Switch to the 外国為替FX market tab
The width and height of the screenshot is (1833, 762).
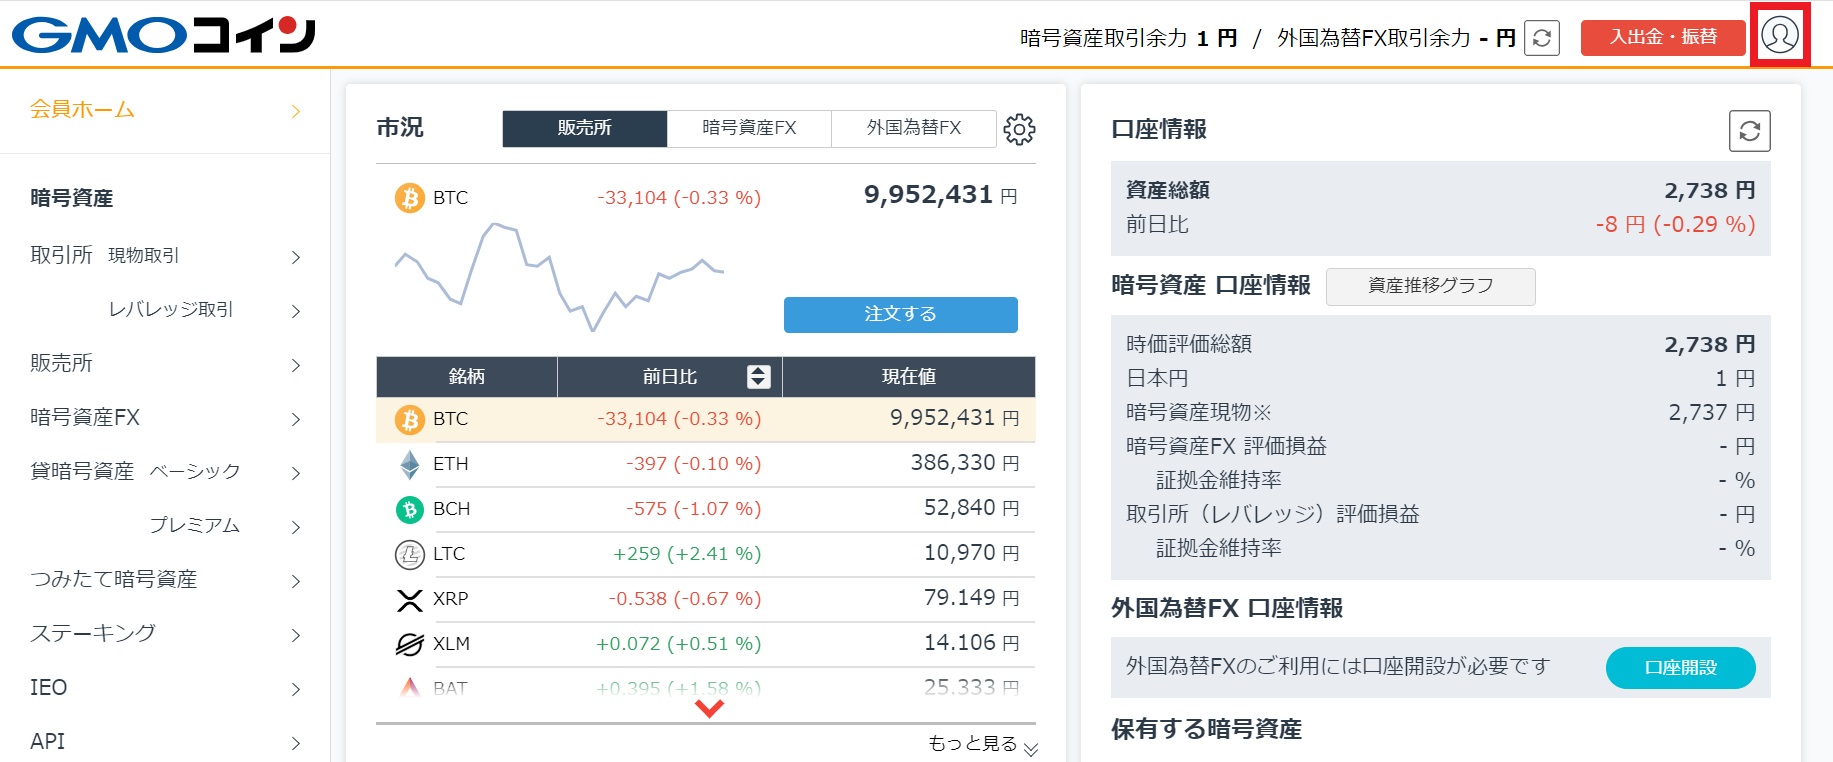[914, 128]
